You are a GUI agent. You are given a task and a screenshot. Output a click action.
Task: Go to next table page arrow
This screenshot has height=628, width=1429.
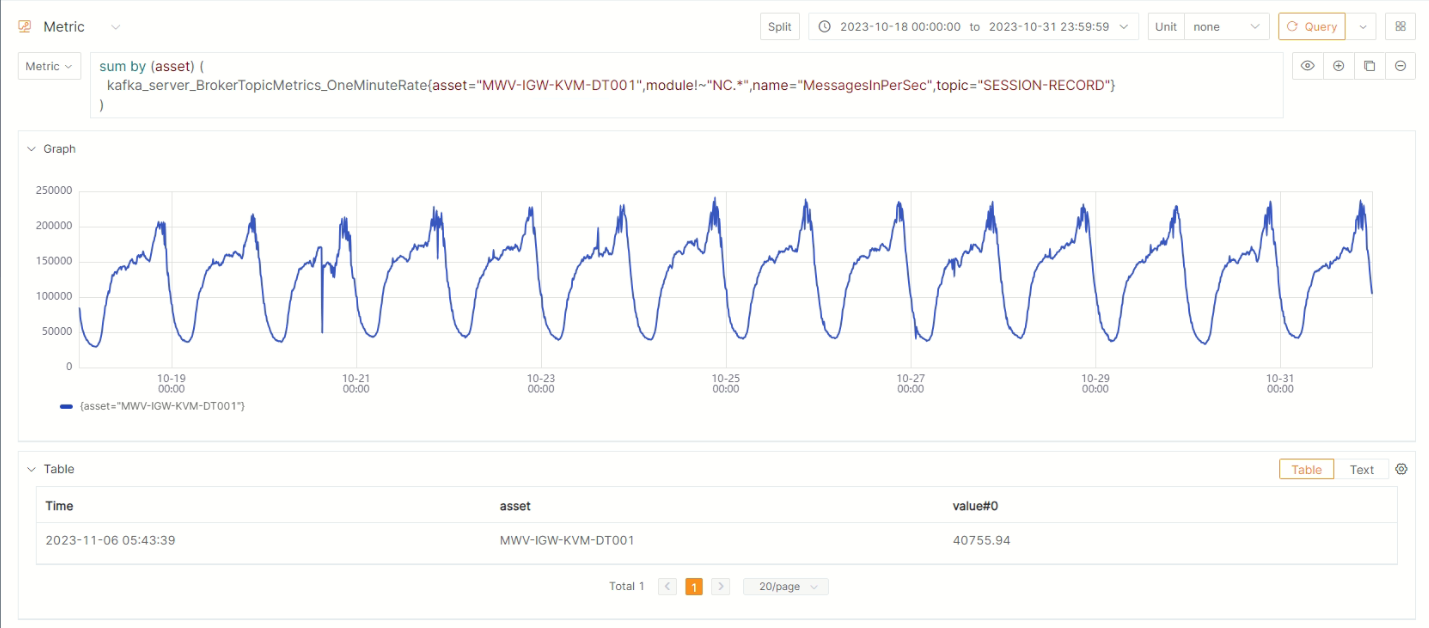(x=720, y=587)
